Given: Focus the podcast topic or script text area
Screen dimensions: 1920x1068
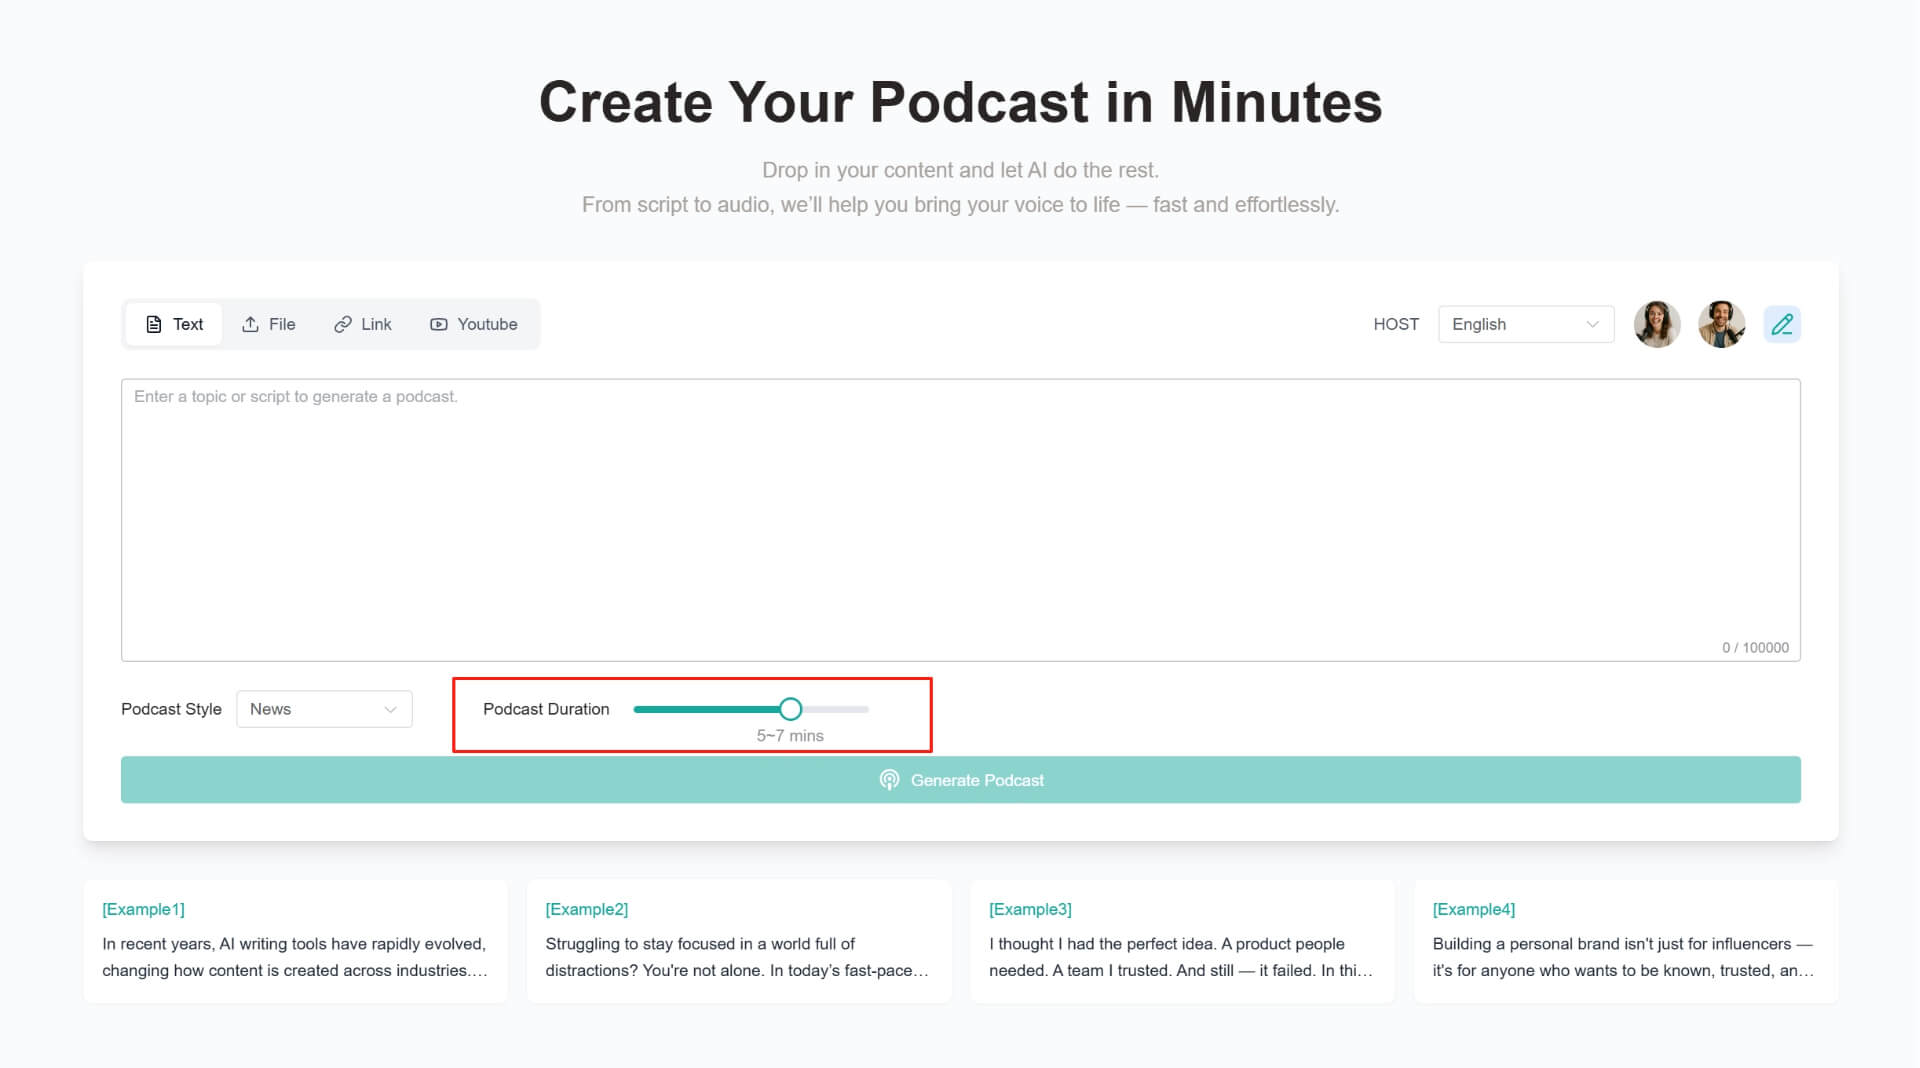Looking at the screenshot, I should pos(961,520).
